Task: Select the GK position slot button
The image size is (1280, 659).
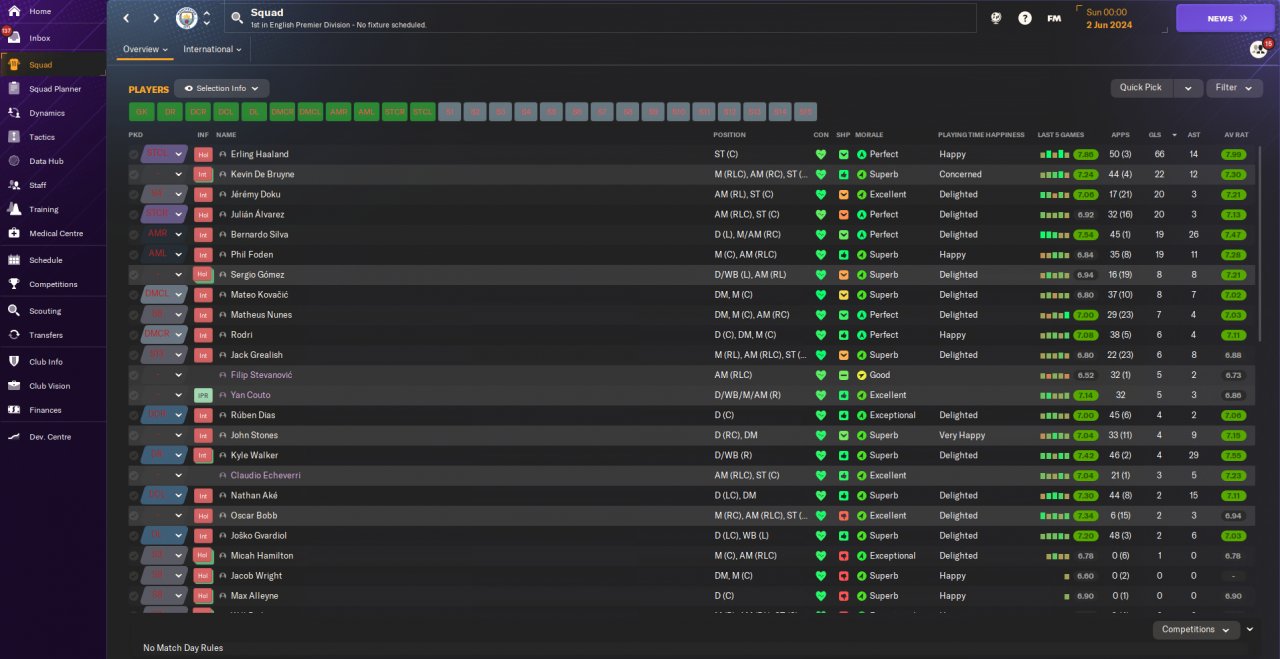Action: 141,112
